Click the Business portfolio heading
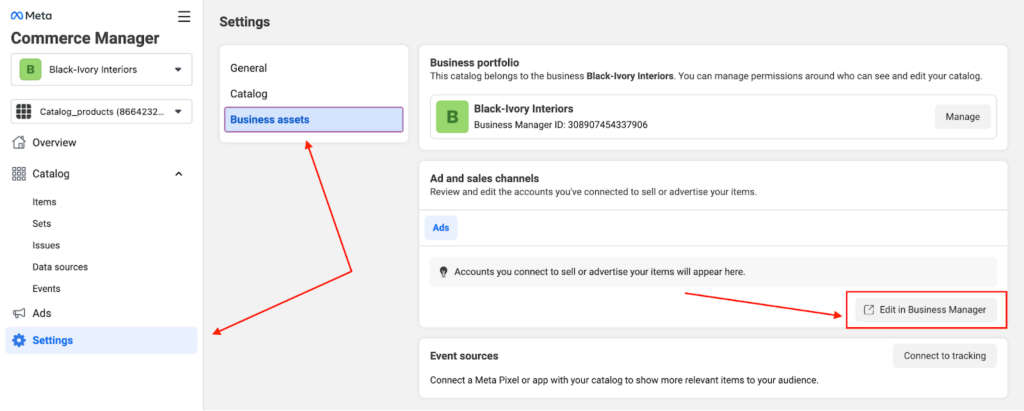This screenshot has height=411, width=1024. click(475, 63)
